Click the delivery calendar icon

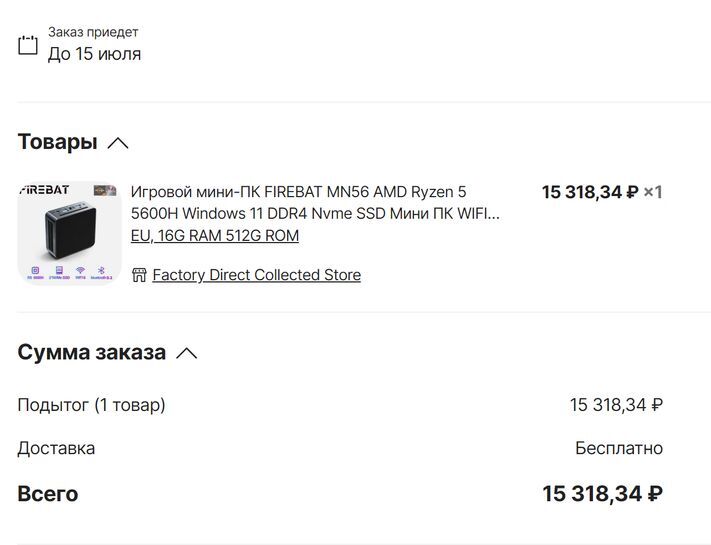tap(28, 45)
